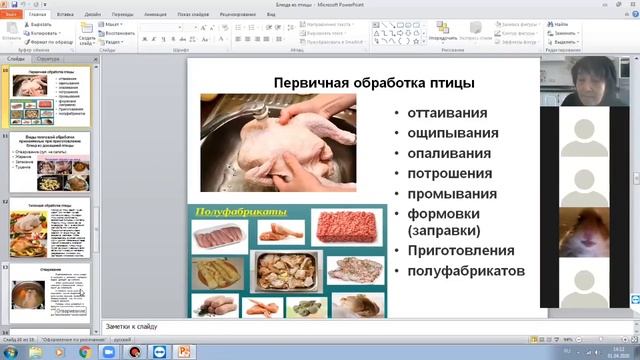Open line spacing options
The image size is (640, 360).
click(x=291, y=27)
